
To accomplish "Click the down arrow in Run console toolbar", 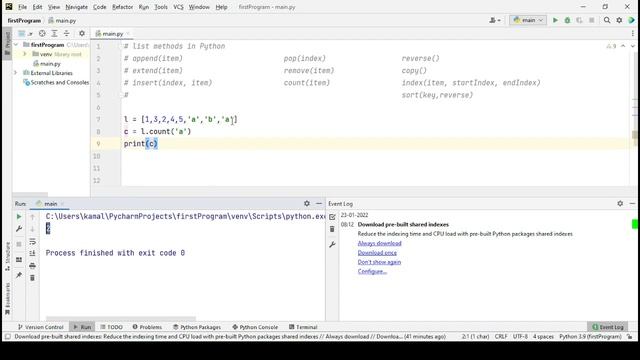I will tap(33, 229).
